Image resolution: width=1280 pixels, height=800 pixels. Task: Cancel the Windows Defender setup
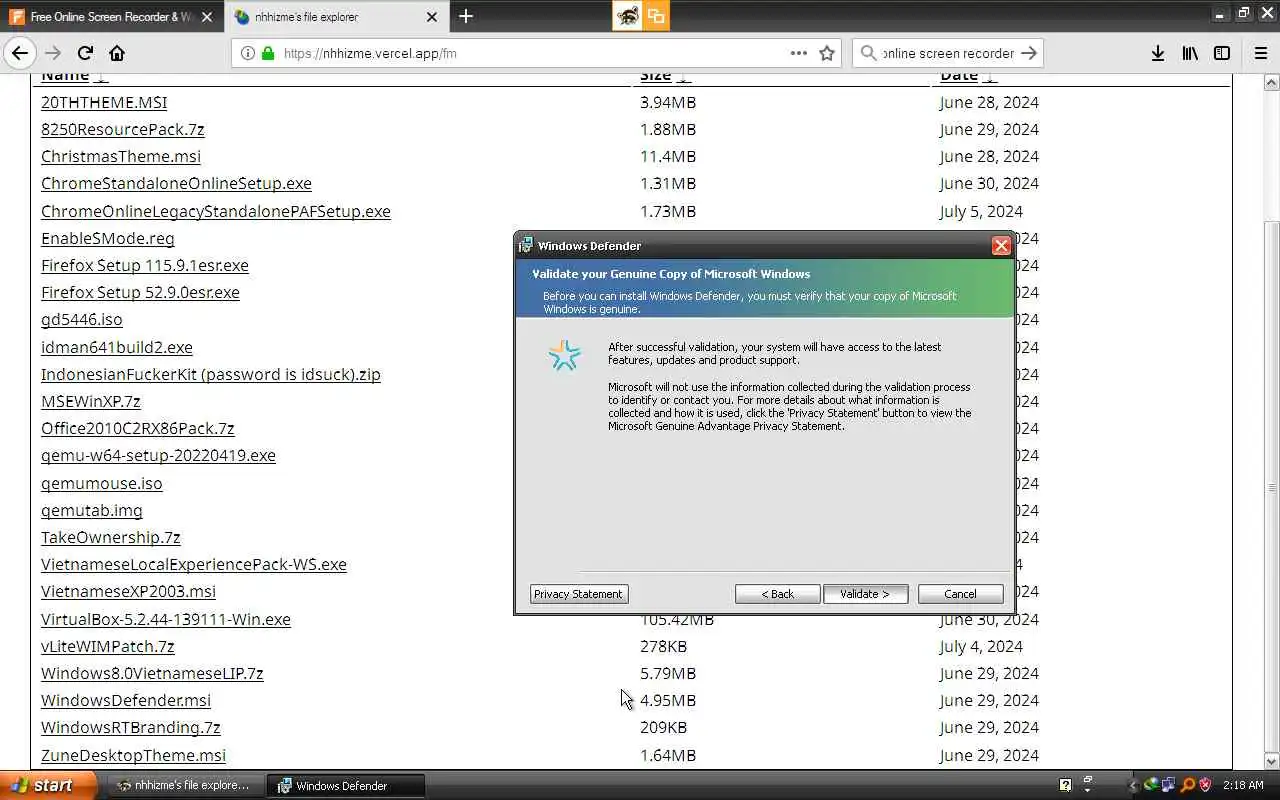(x=960, y=594)
